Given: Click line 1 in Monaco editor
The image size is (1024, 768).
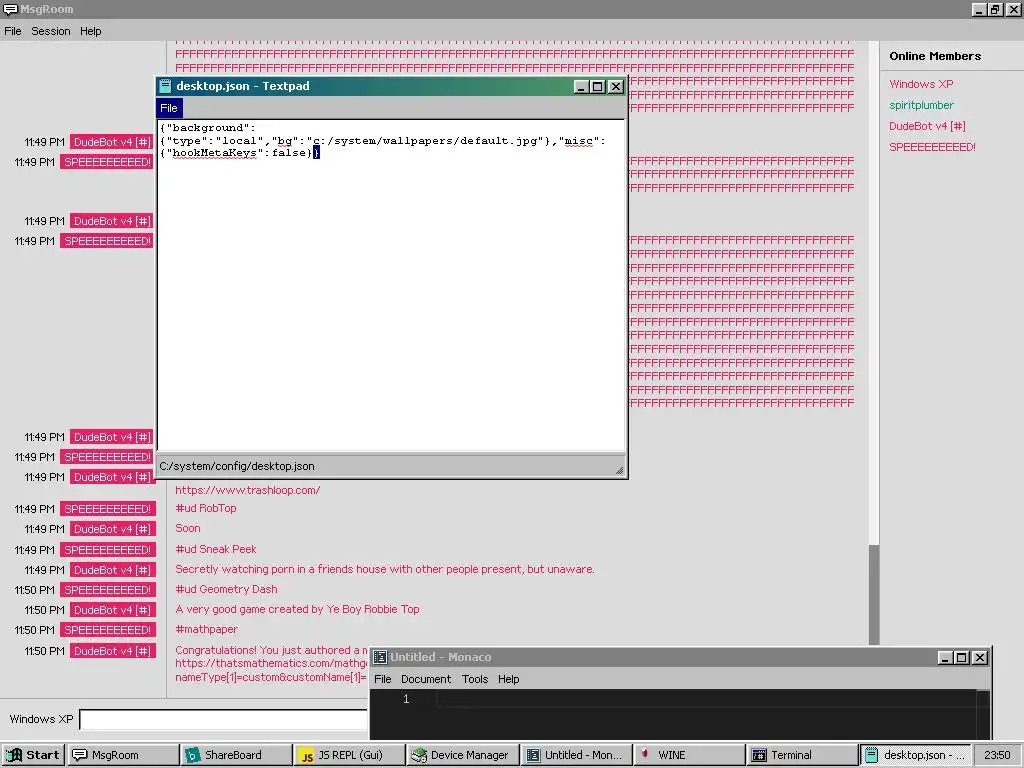Looking at the screenshot, I should point(705,699).
